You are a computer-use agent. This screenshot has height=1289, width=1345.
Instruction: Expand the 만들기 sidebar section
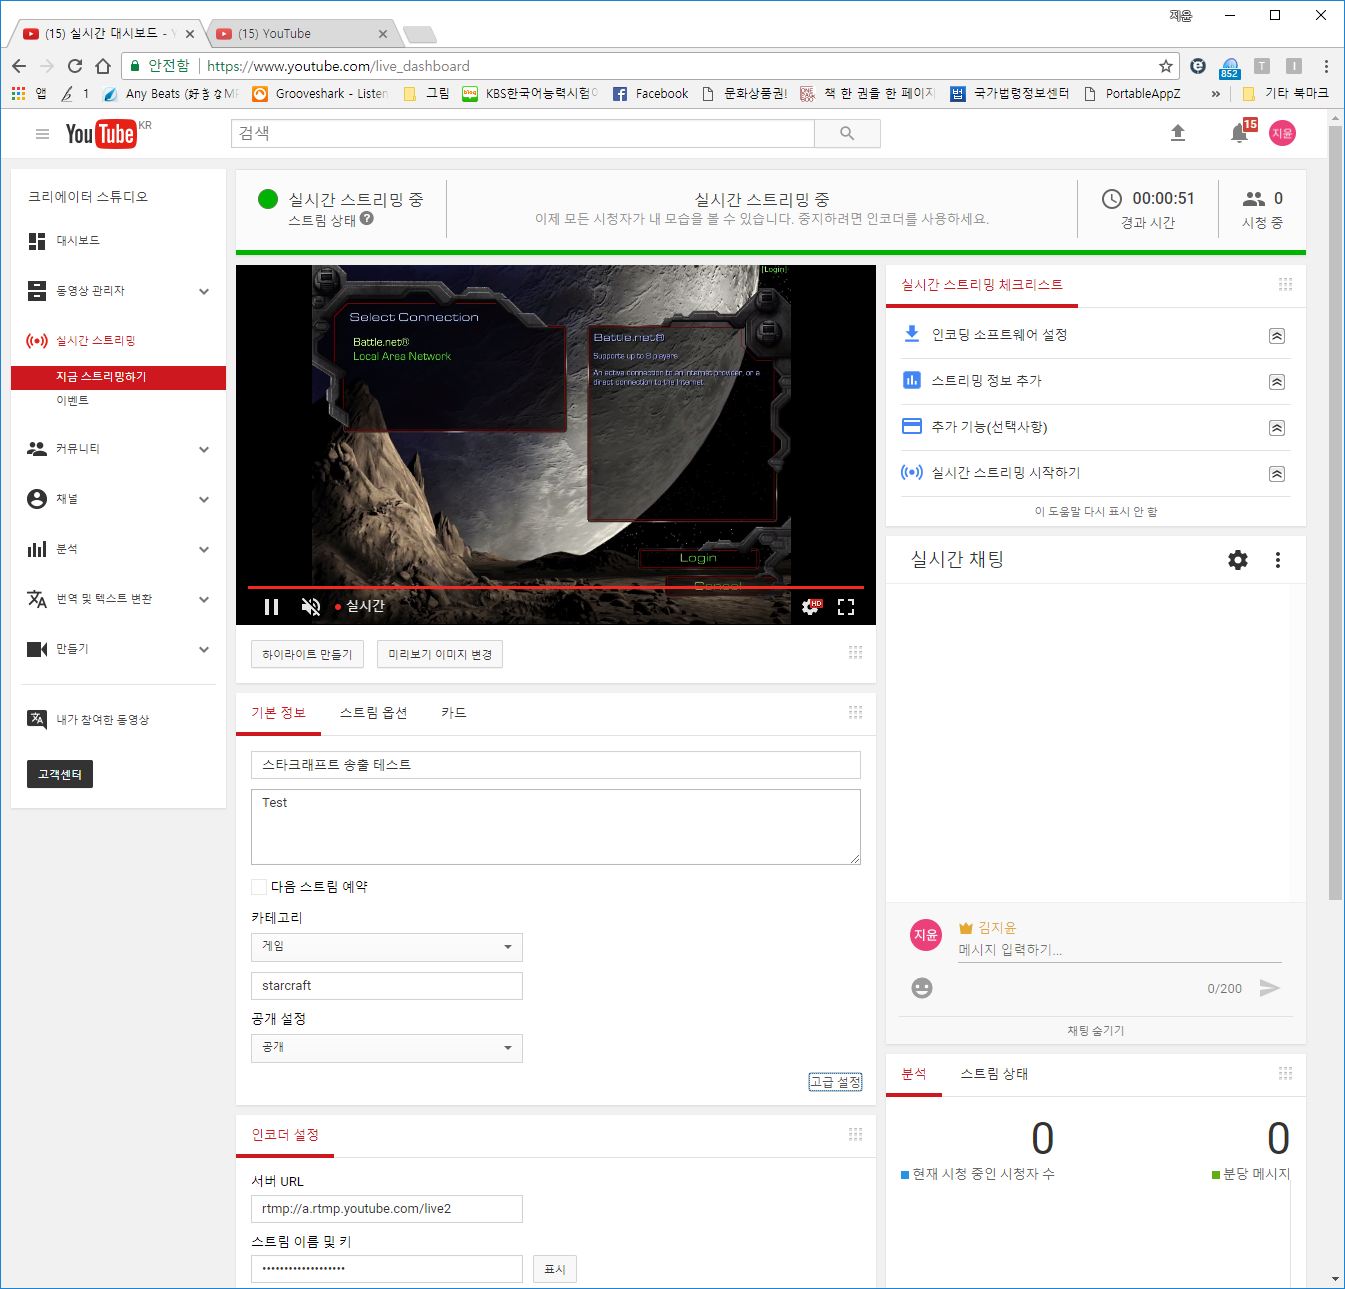[x=204, y=649]
